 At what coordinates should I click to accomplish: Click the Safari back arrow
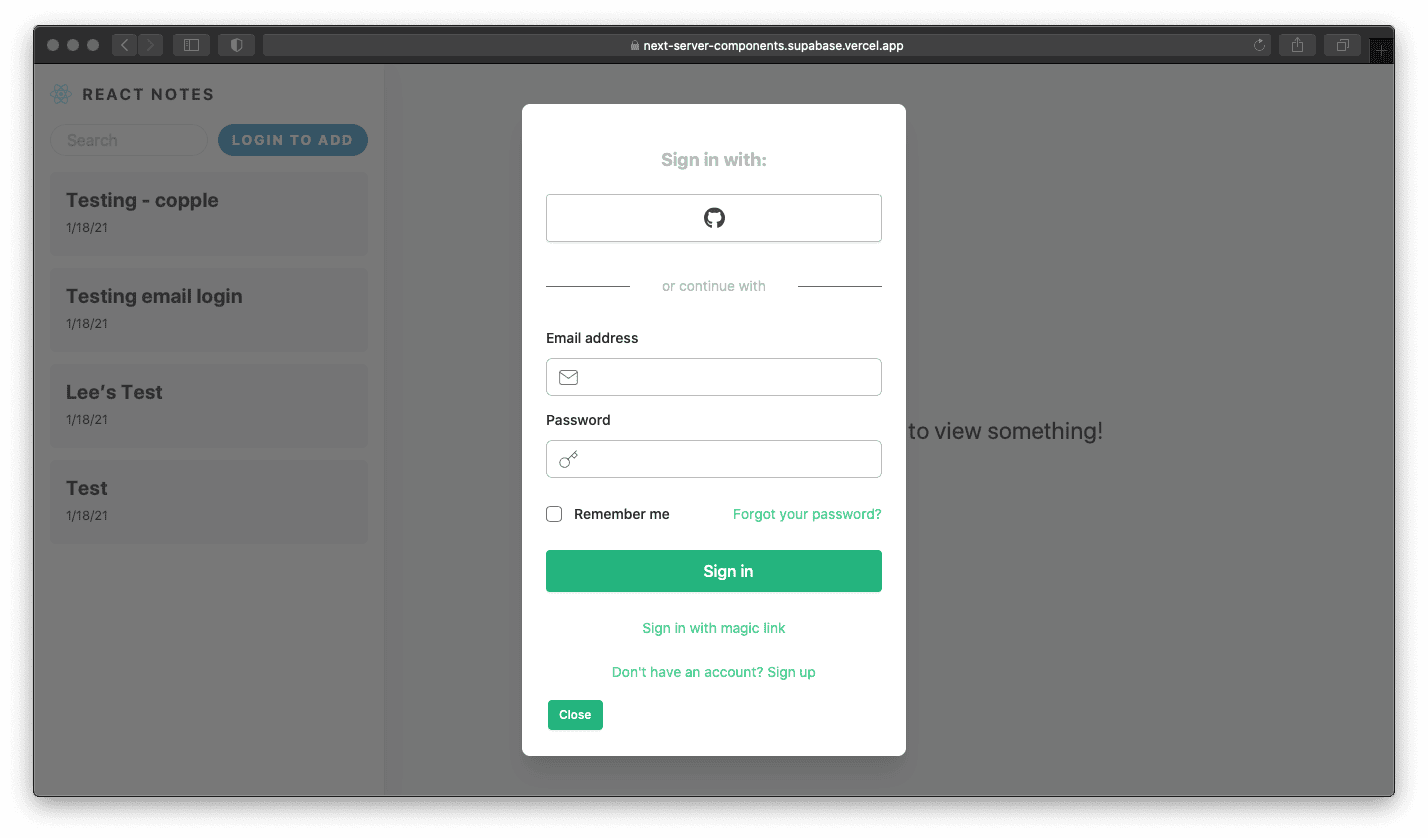[x=124, y=45]
